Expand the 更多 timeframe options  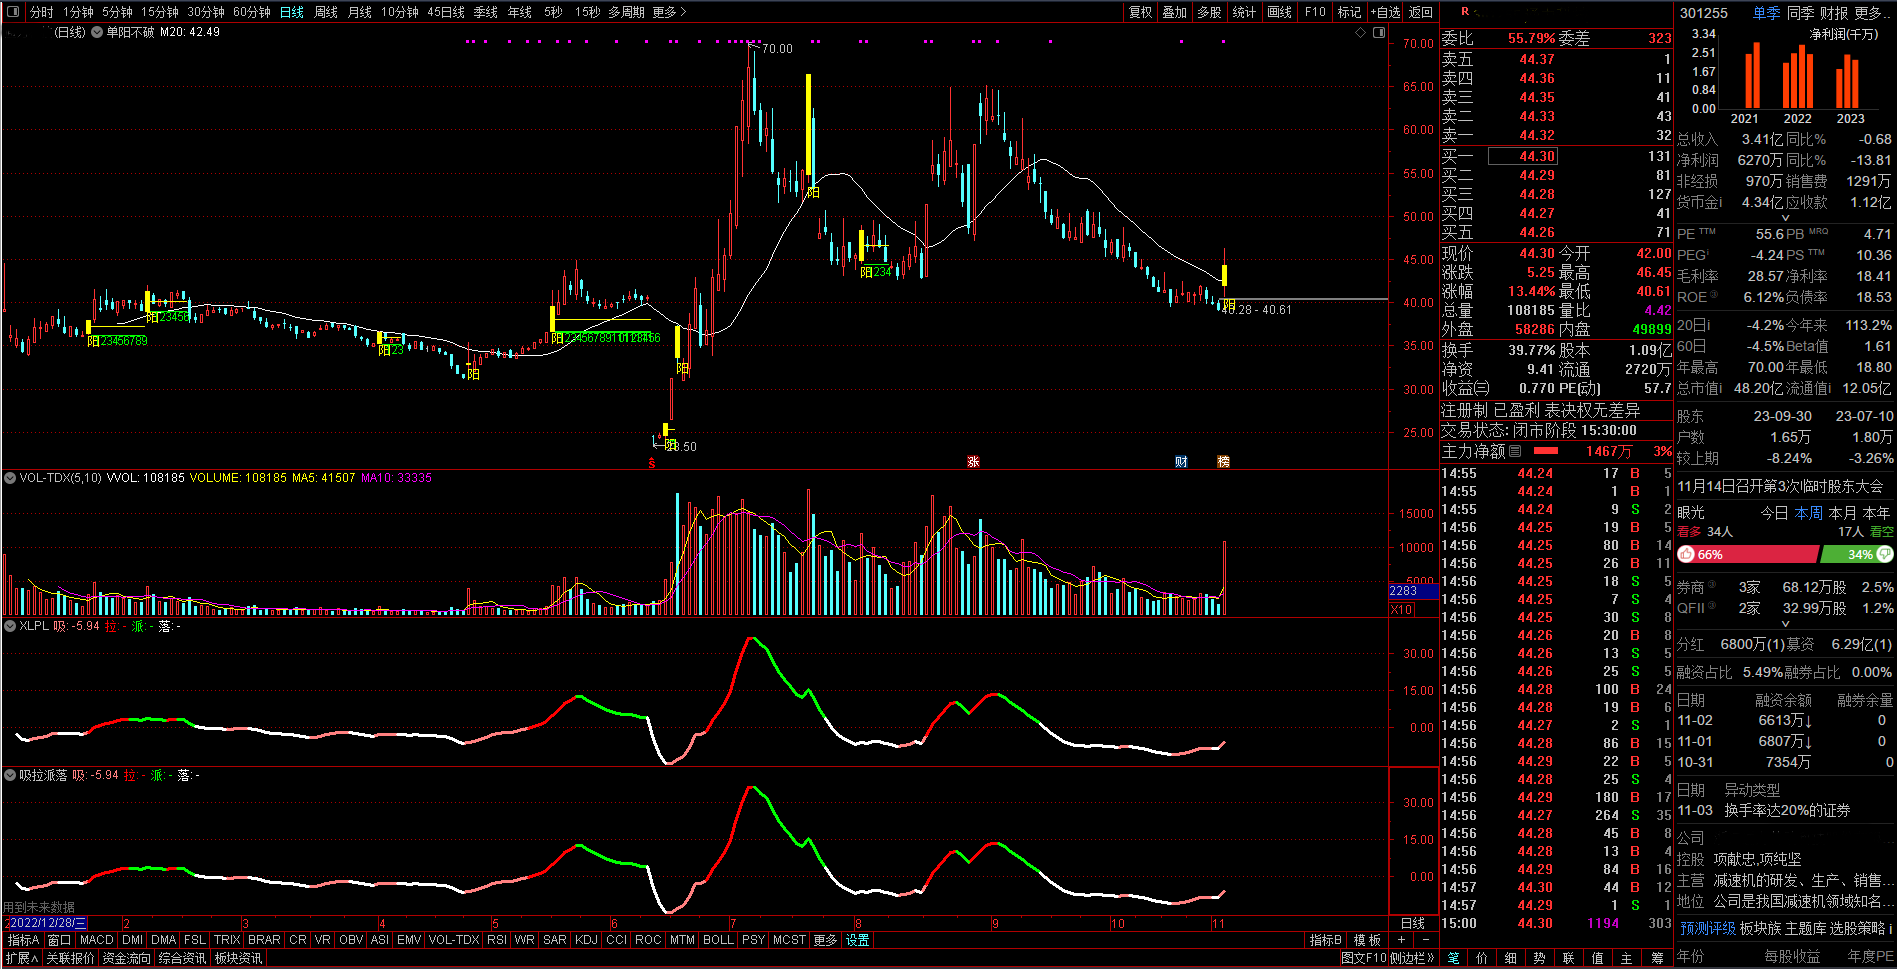(669, 12)
